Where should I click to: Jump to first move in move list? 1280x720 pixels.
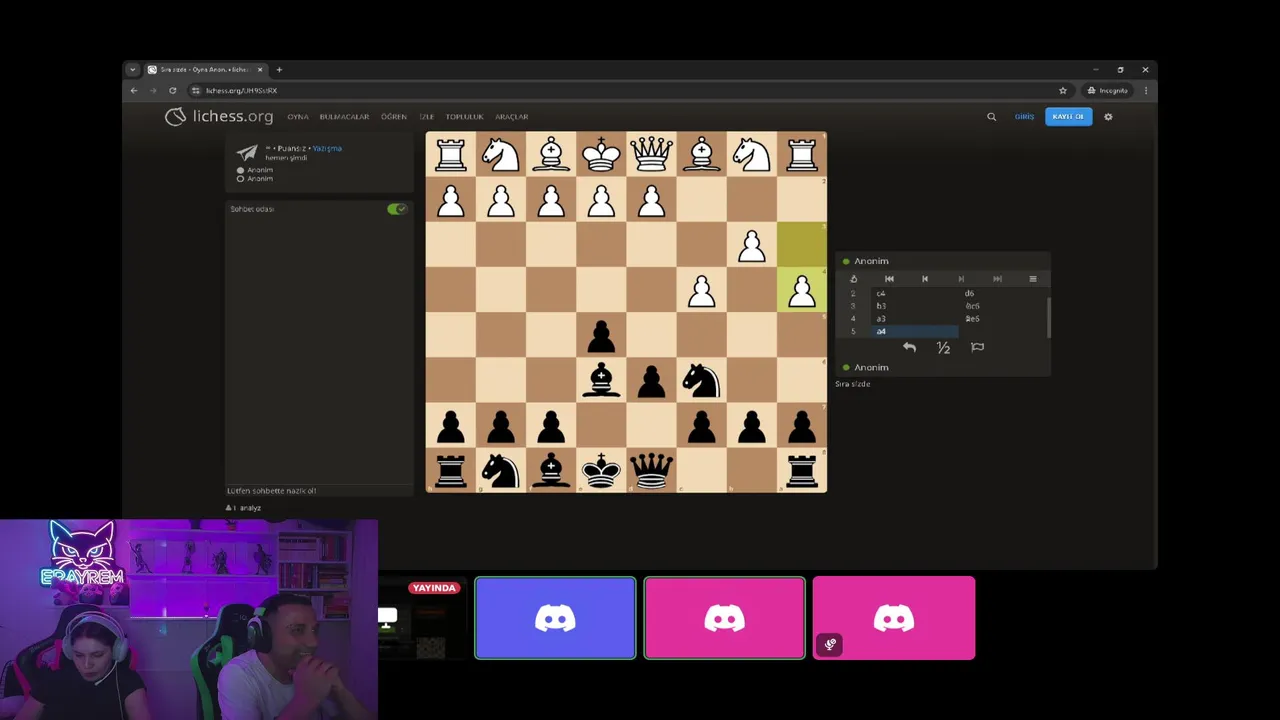[x=889, y=279]
